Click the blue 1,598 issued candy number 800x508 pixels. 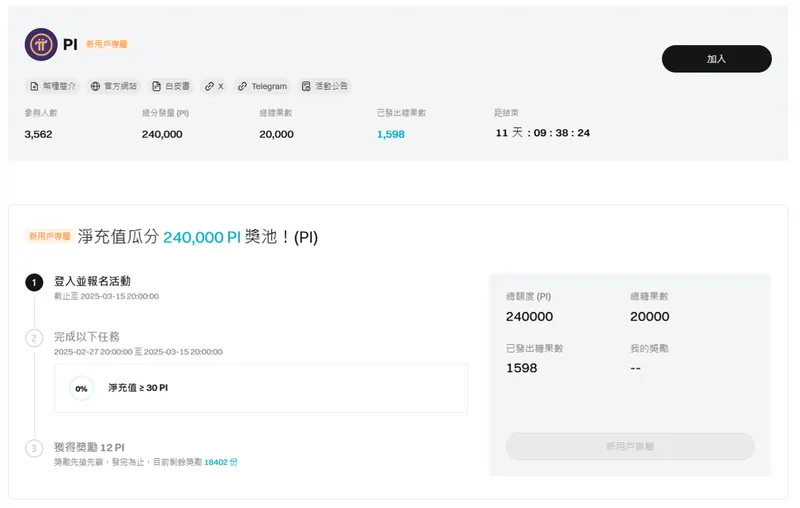click(x=390, y=134)
